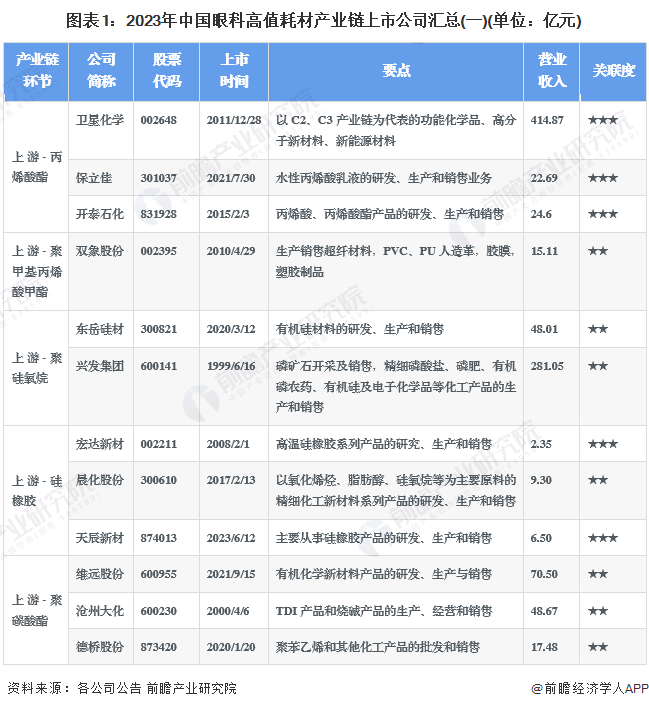The height and width of the screenshot is (709, 649).
Task: Click listing date 2000/4/6
Action: 227,611
